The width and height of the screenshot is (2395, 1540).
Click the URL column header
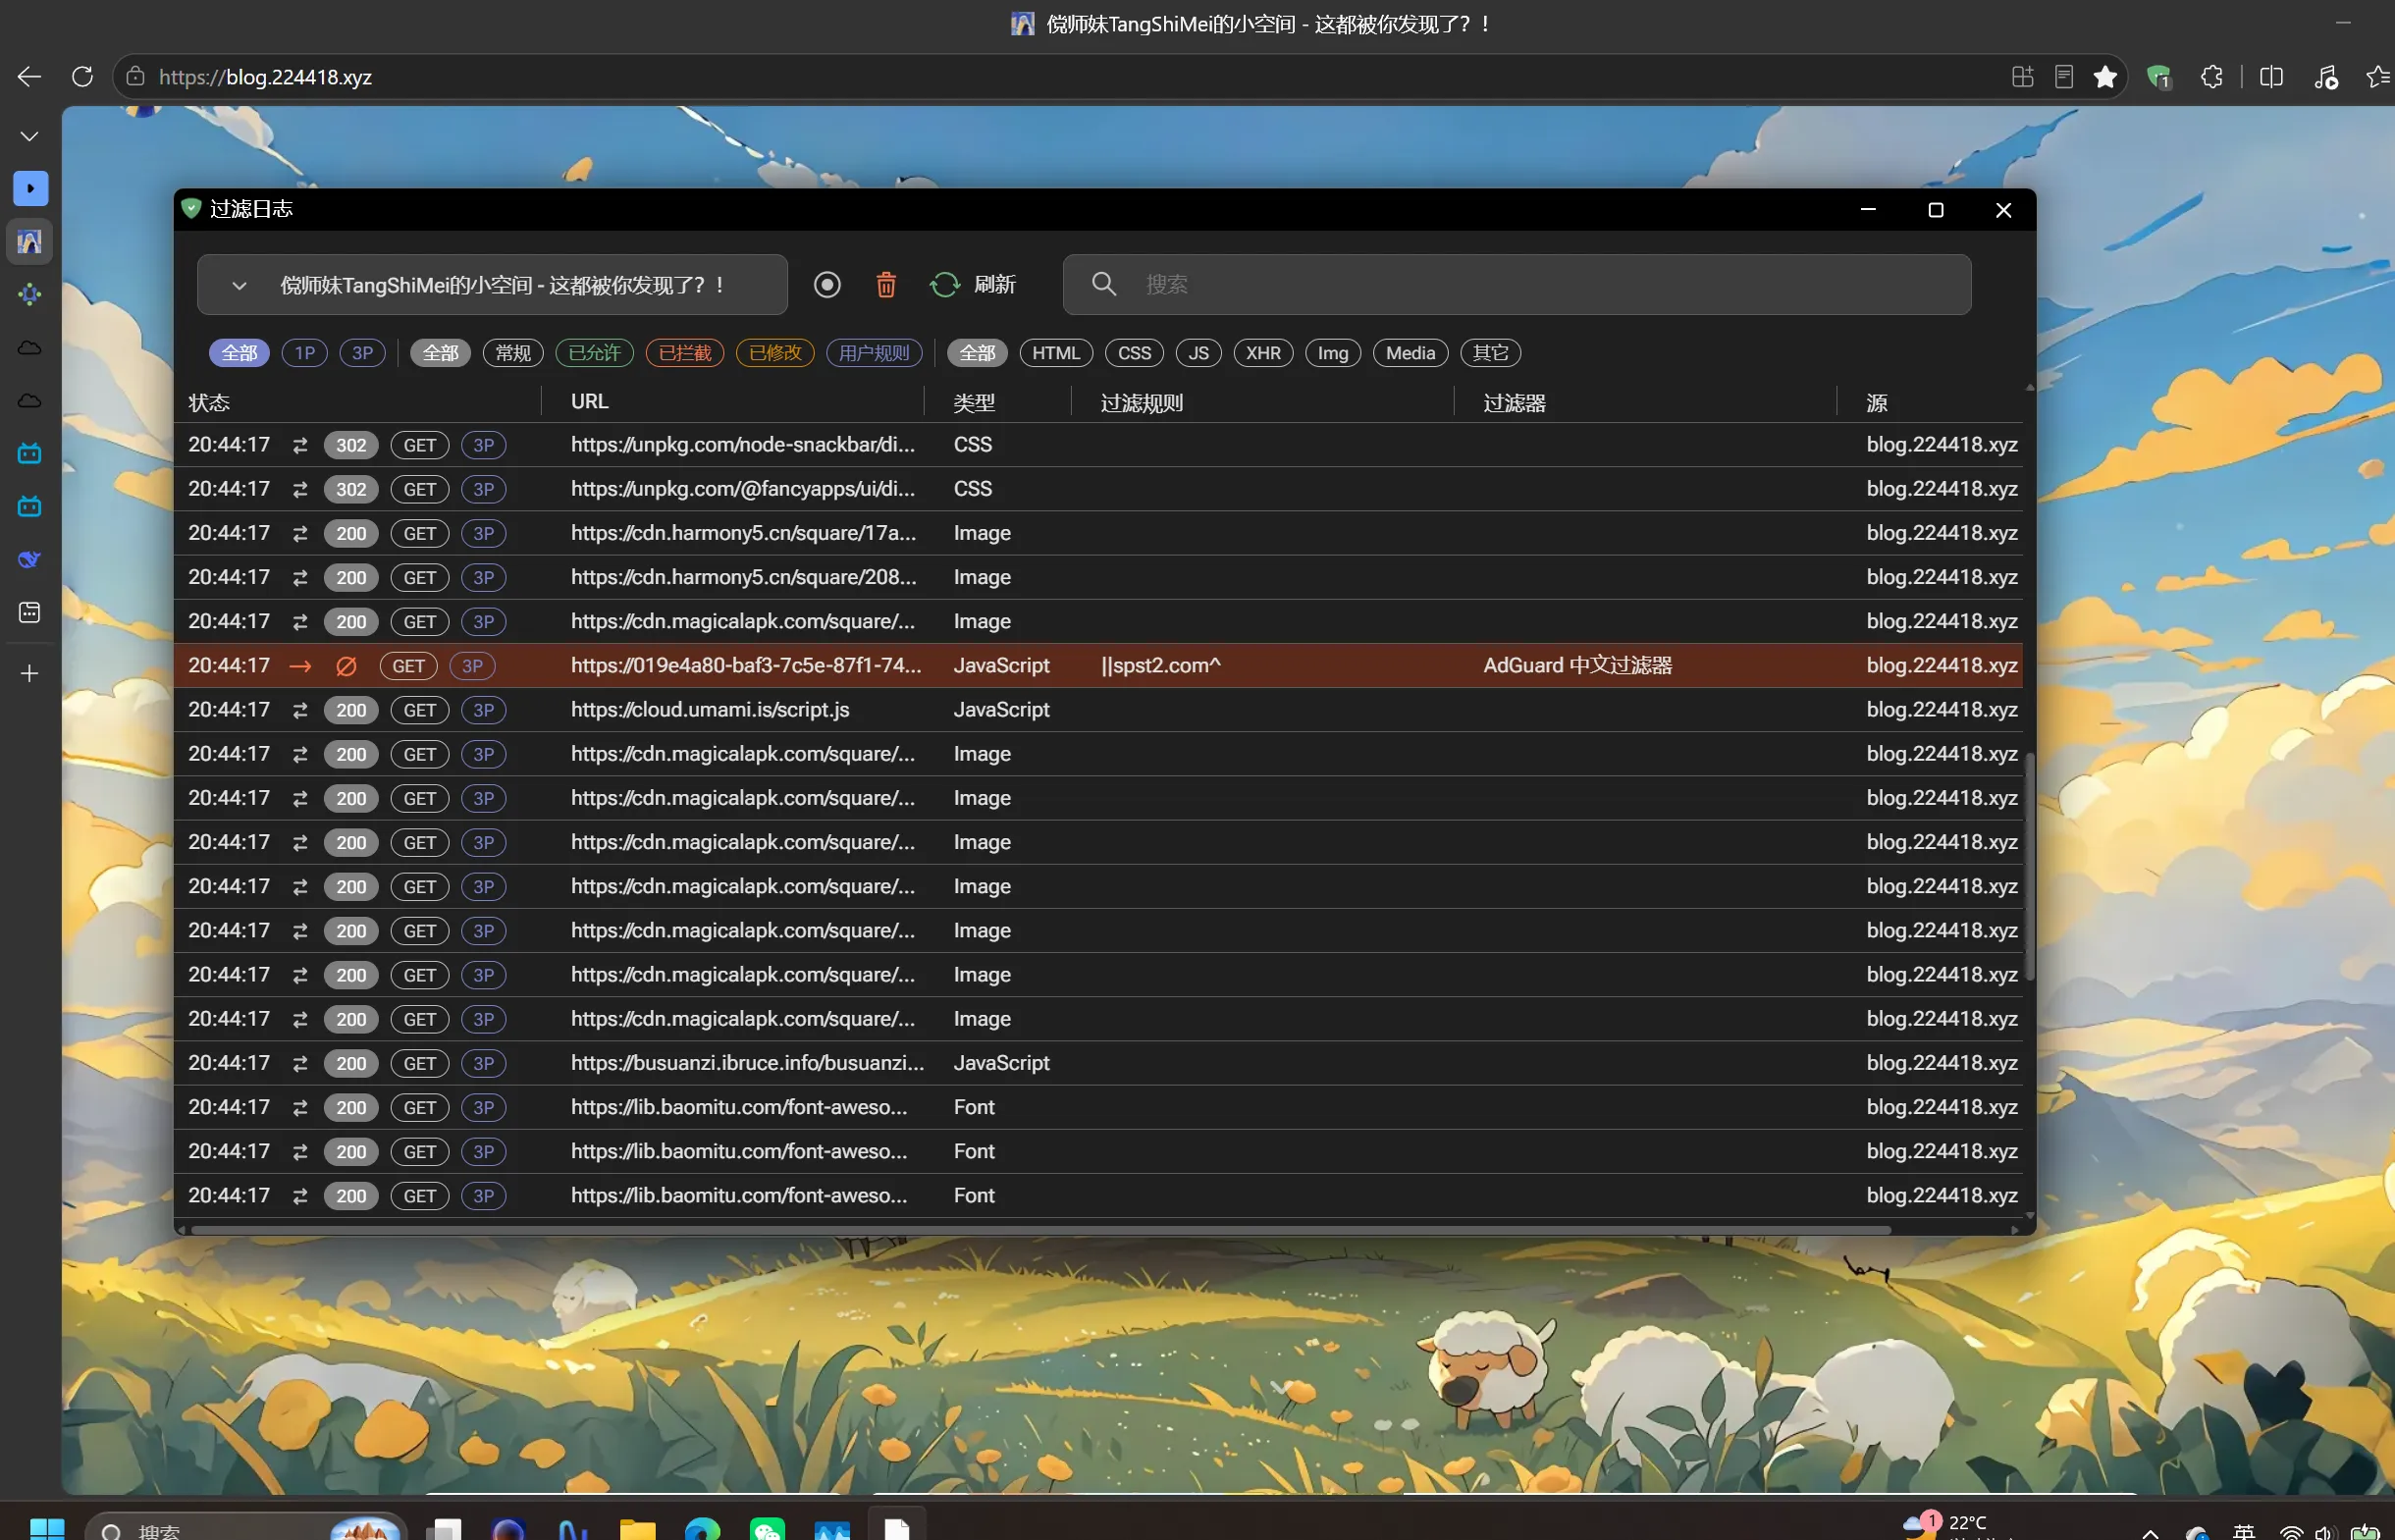(x=590, y=402)
